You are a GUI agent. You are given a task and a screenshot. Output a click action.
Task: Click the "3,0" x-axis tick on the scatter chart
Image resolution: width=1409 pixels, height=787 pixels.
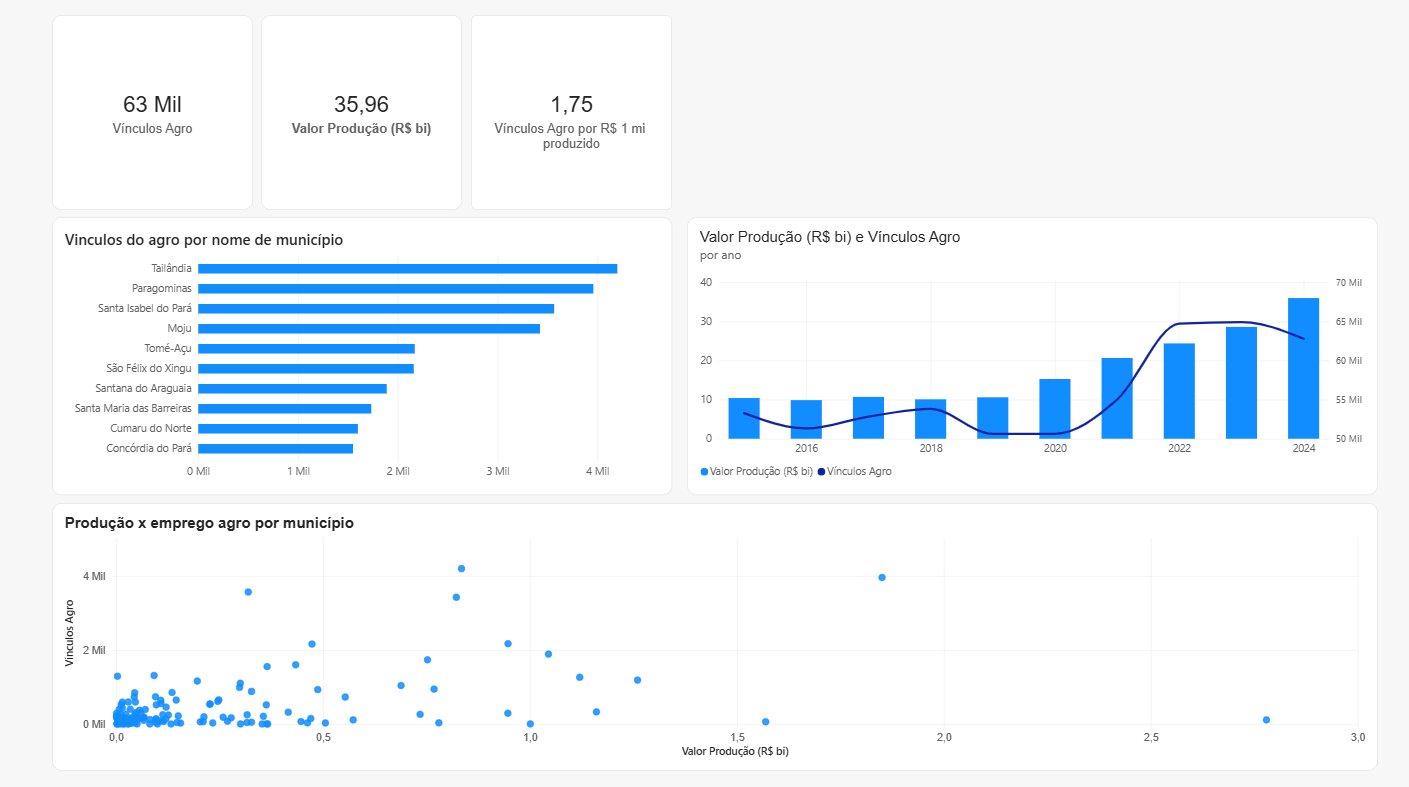coord(1357,737)
